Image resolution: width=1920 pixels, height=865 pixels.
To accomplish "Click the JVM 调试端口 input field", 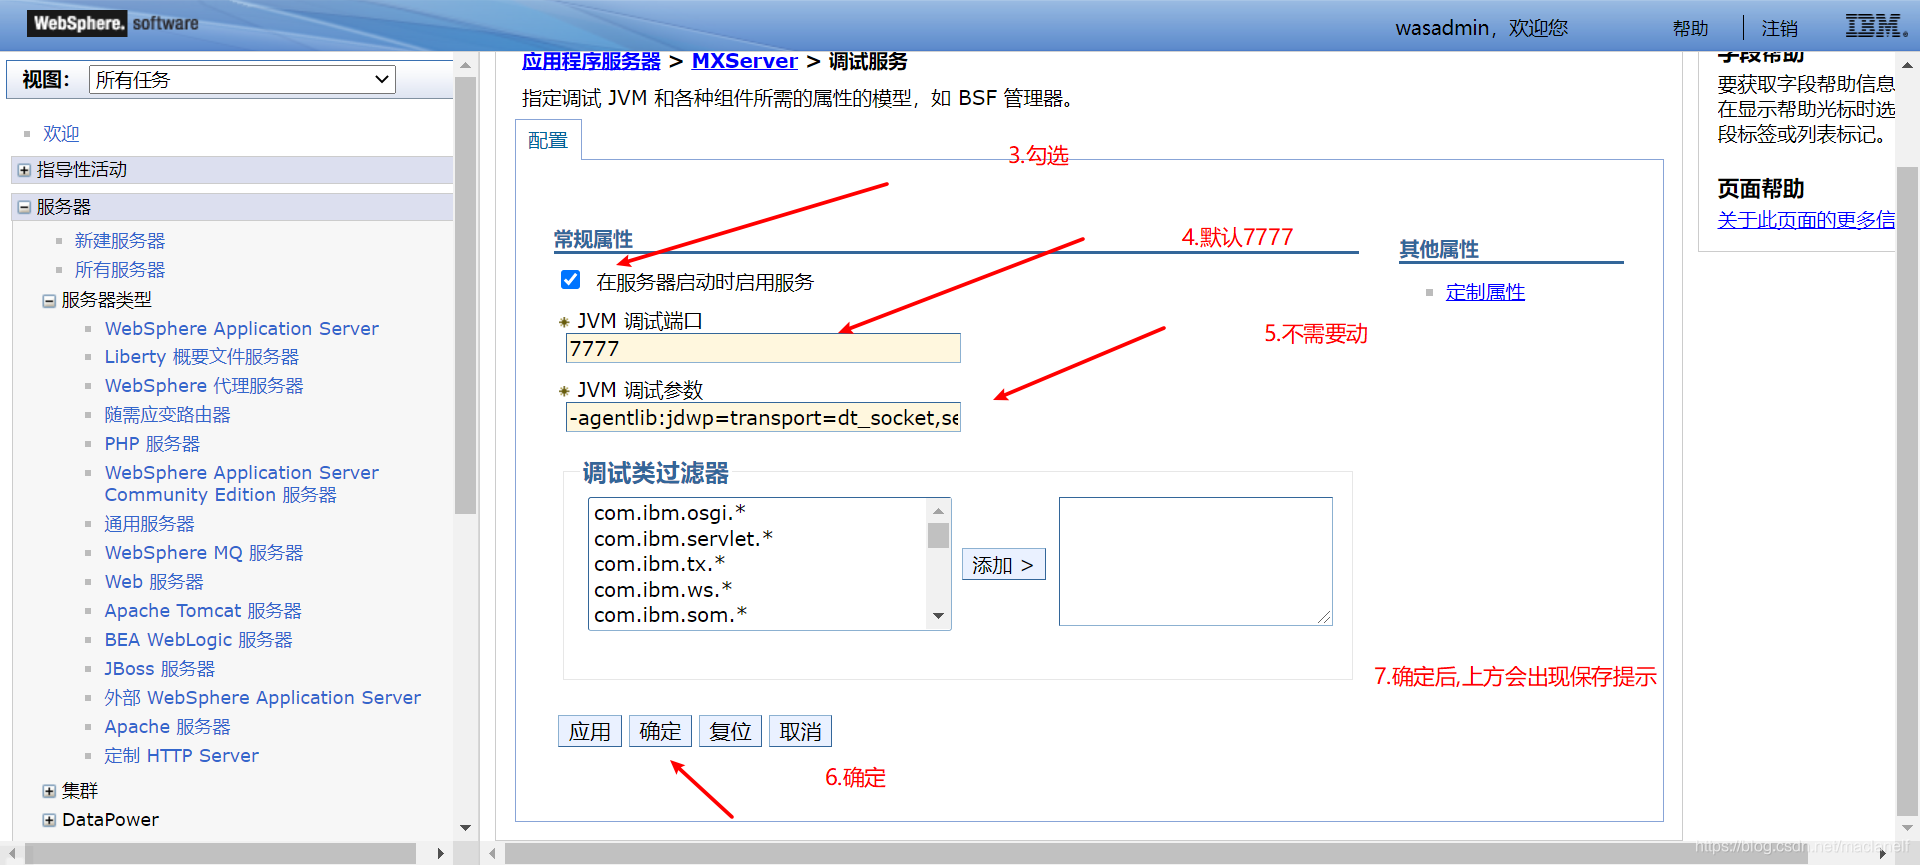I will [x=763, y=348].
